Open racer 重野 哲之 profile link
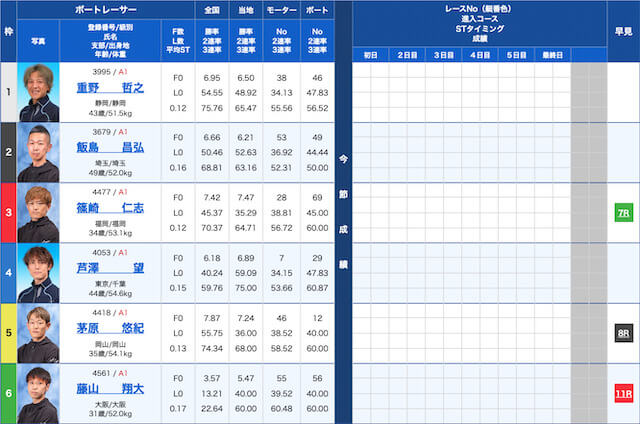 (x=110, y=87)
